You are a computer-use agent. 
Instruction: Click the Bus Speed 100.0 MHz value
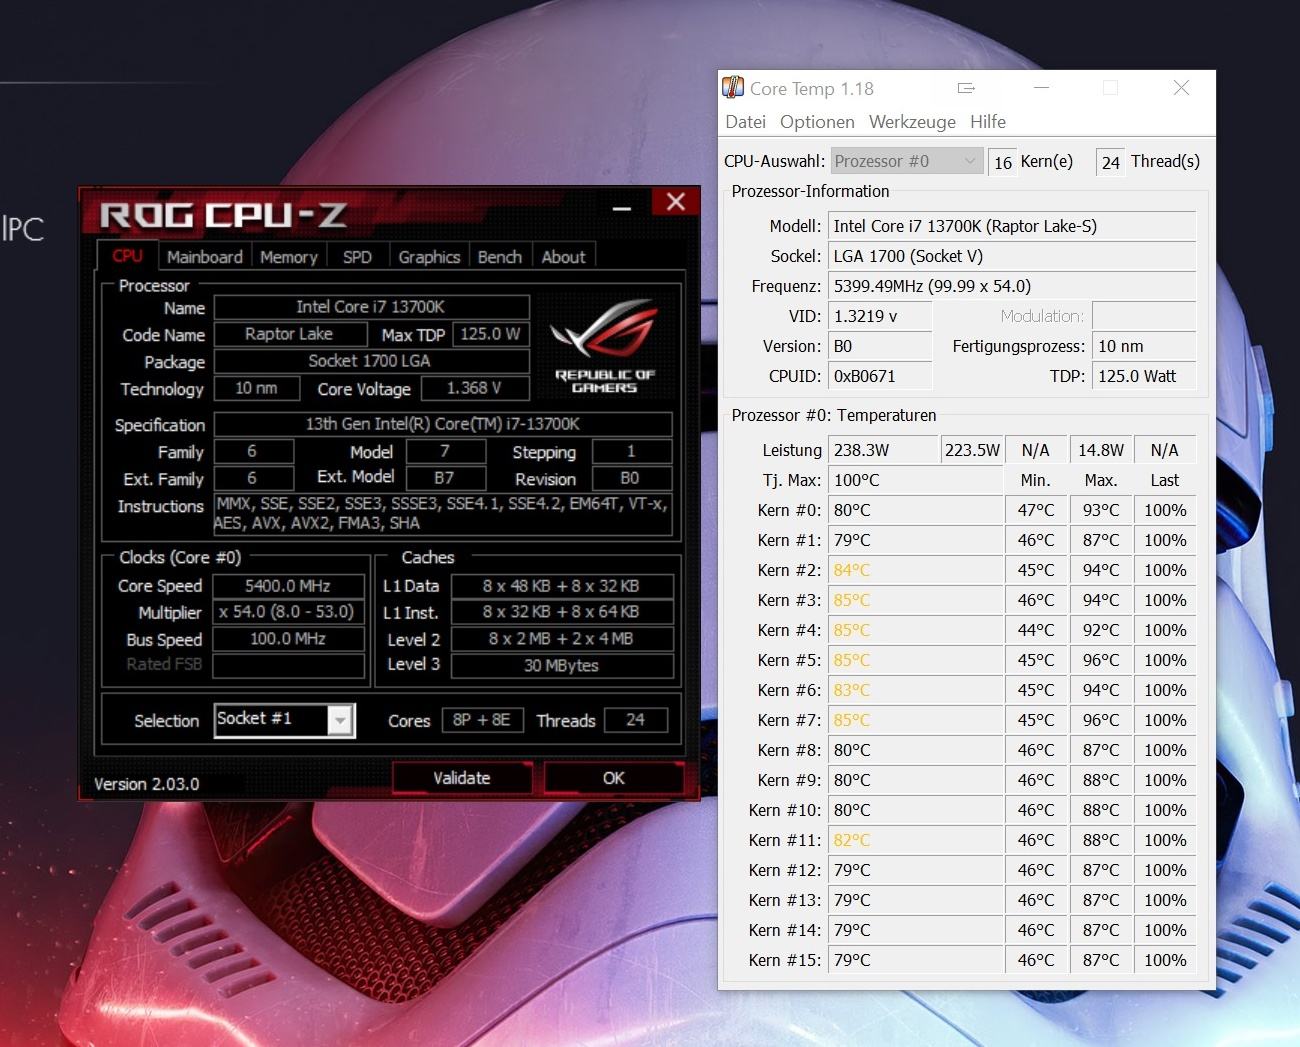[x=288, y=639]
